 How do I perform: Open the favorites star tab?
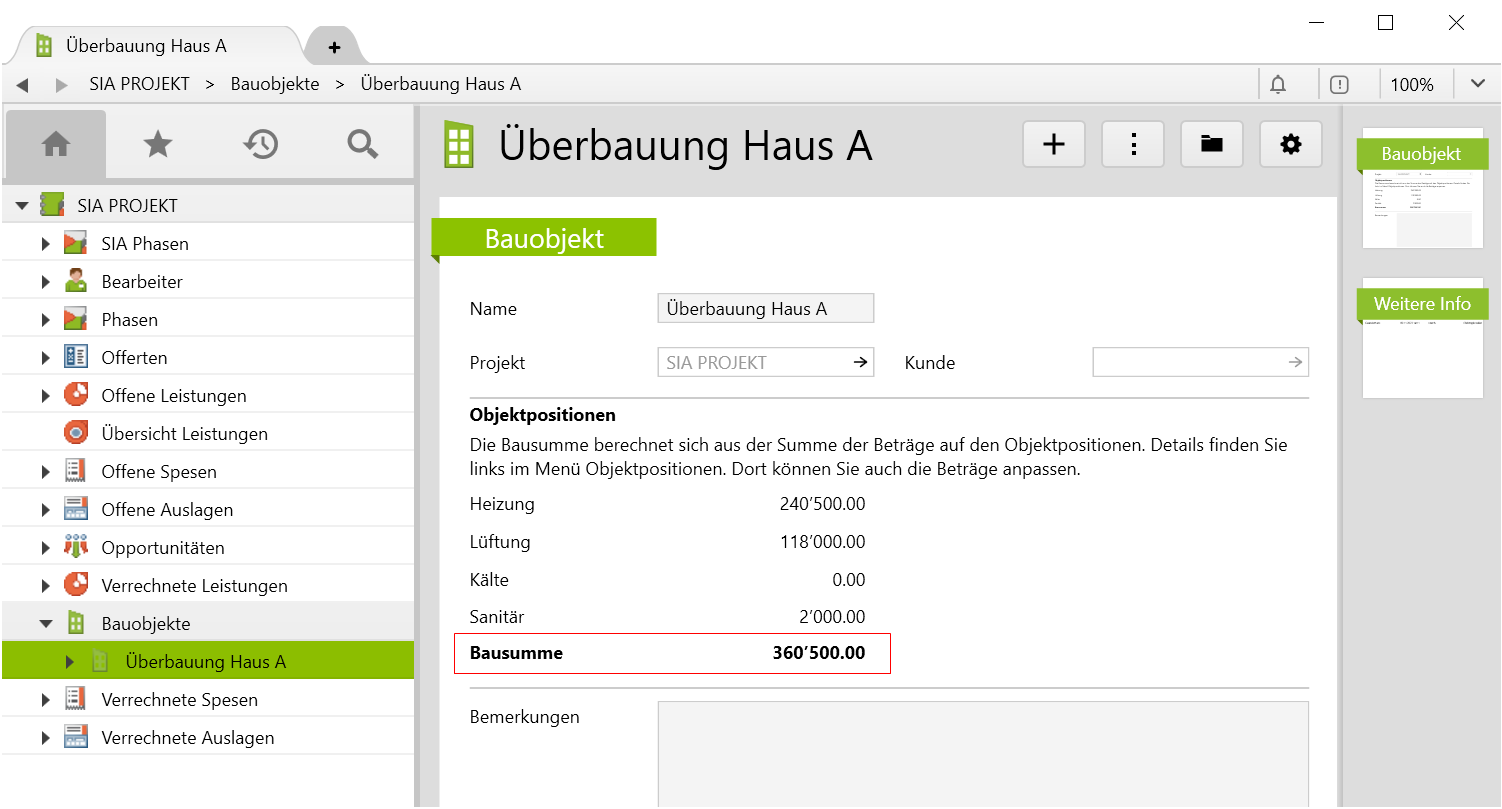158,145
